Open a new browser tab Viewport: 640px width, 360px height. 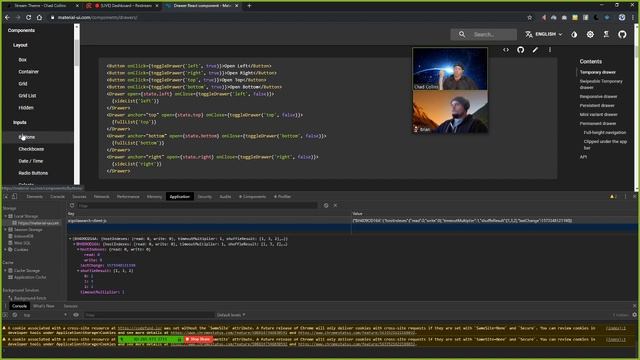[x=249, y=6]
